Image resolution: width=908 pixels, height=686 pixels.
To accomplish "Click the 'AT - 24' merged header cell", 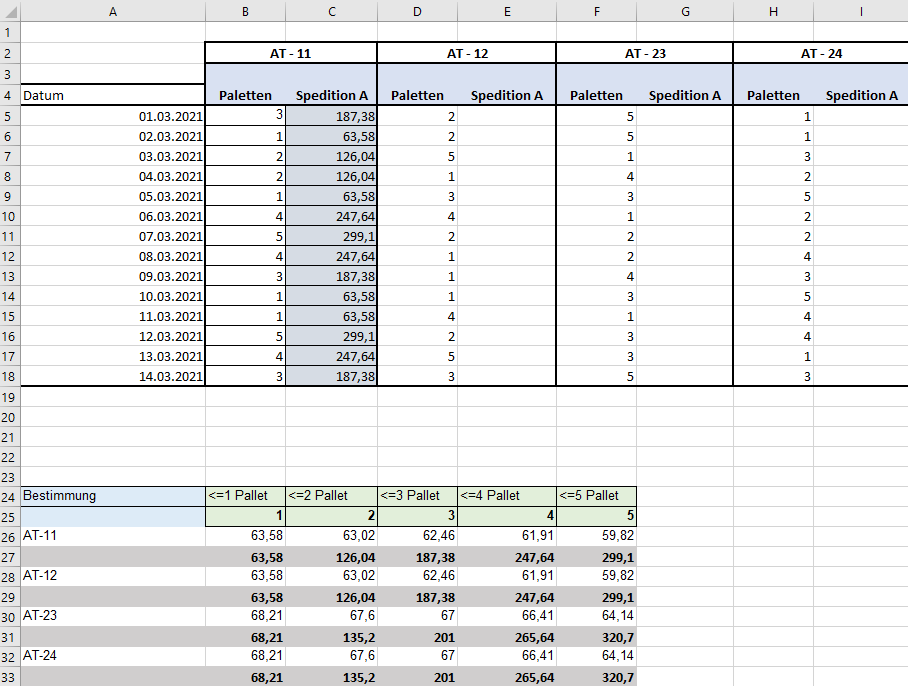I will [x=821, y=53].
